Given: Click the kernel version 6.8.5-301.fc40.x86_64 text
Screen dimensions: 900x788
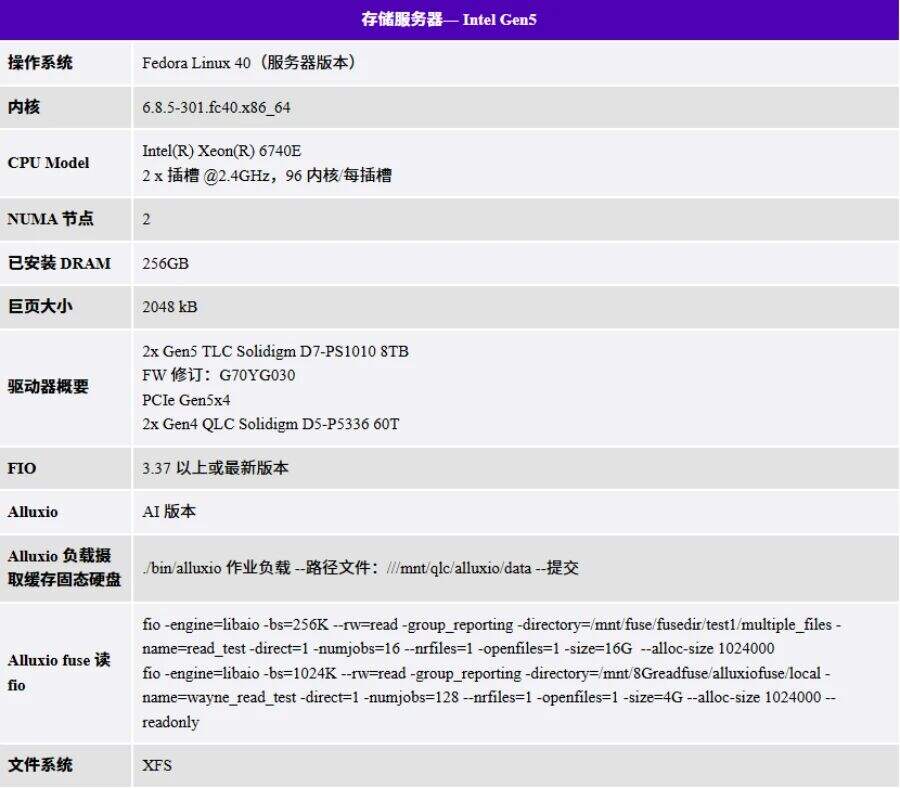Looking at the screenshot, I should click(217, 107).
